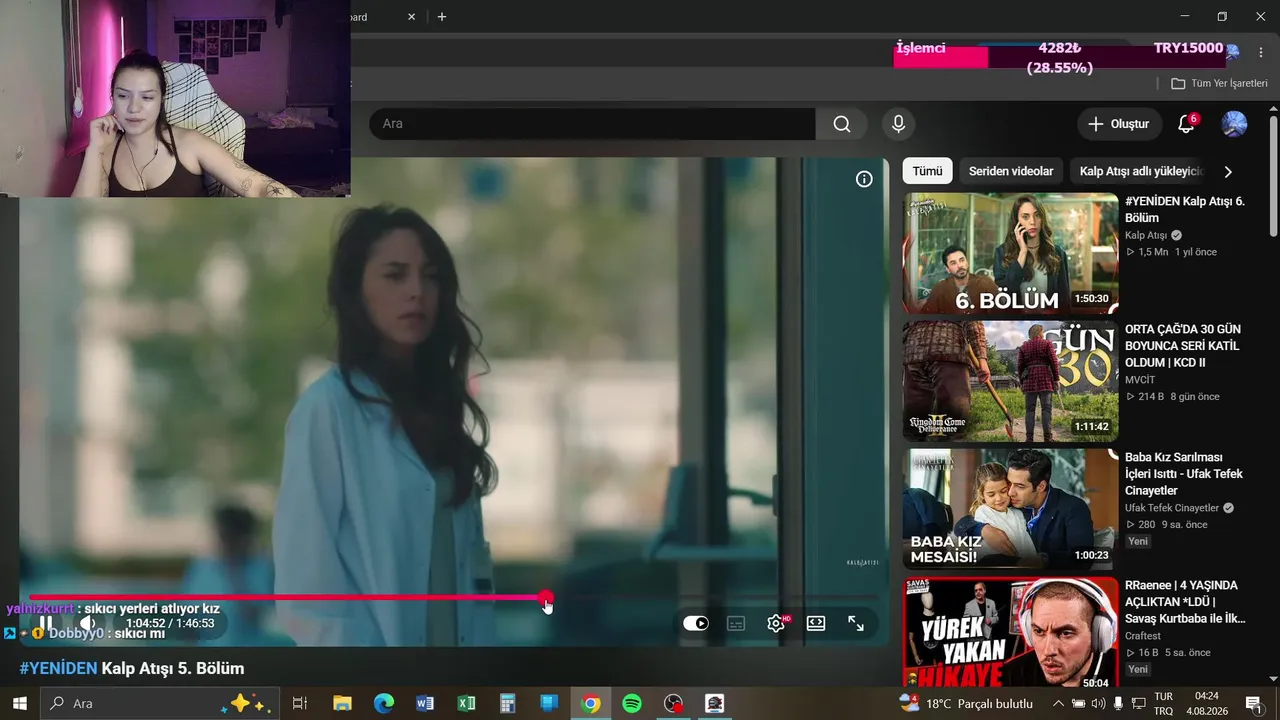Expand hidden system tray icons chevron
The height and width of the screenshot is (720, 1280).
(x=1058, y=703)
